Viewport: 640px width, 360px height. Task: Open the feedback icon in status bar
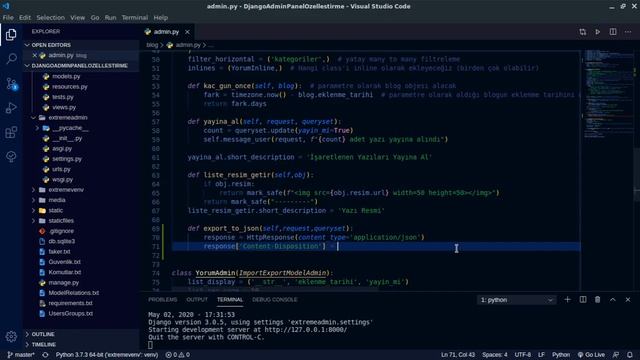pos(616,355)
